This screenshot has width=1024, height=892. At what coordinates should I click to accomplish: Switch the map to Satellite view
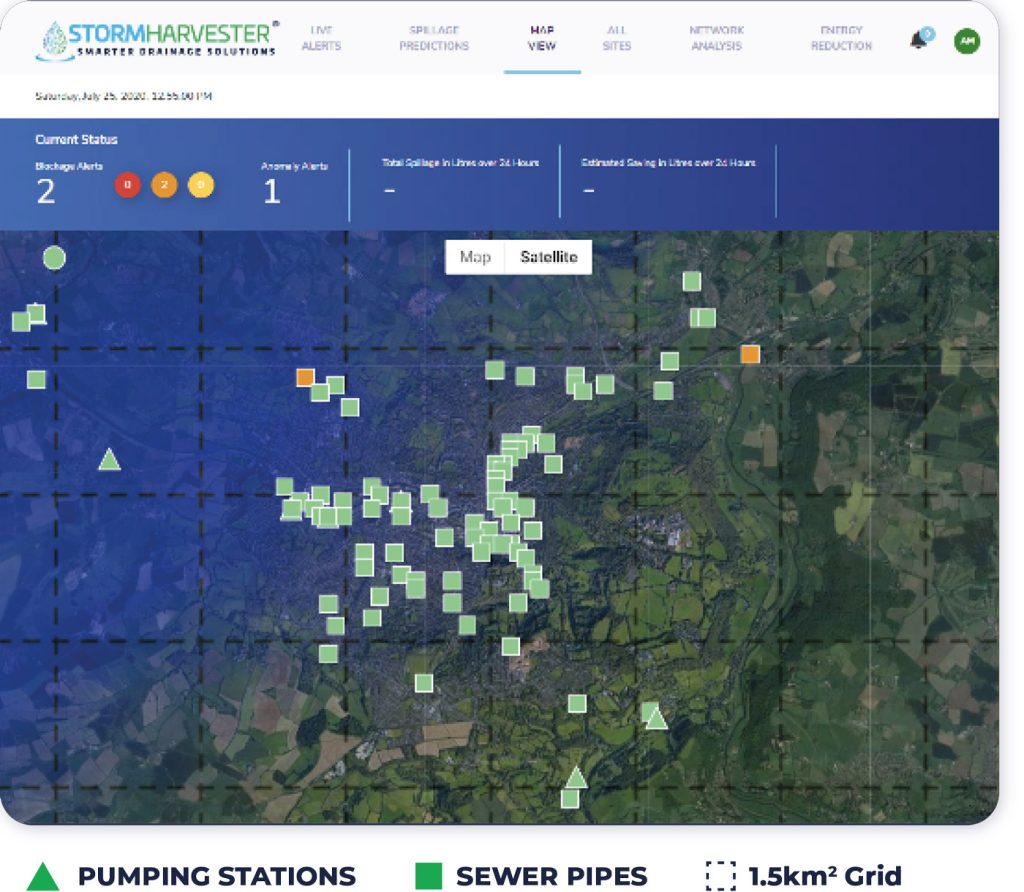pos(548,257)
